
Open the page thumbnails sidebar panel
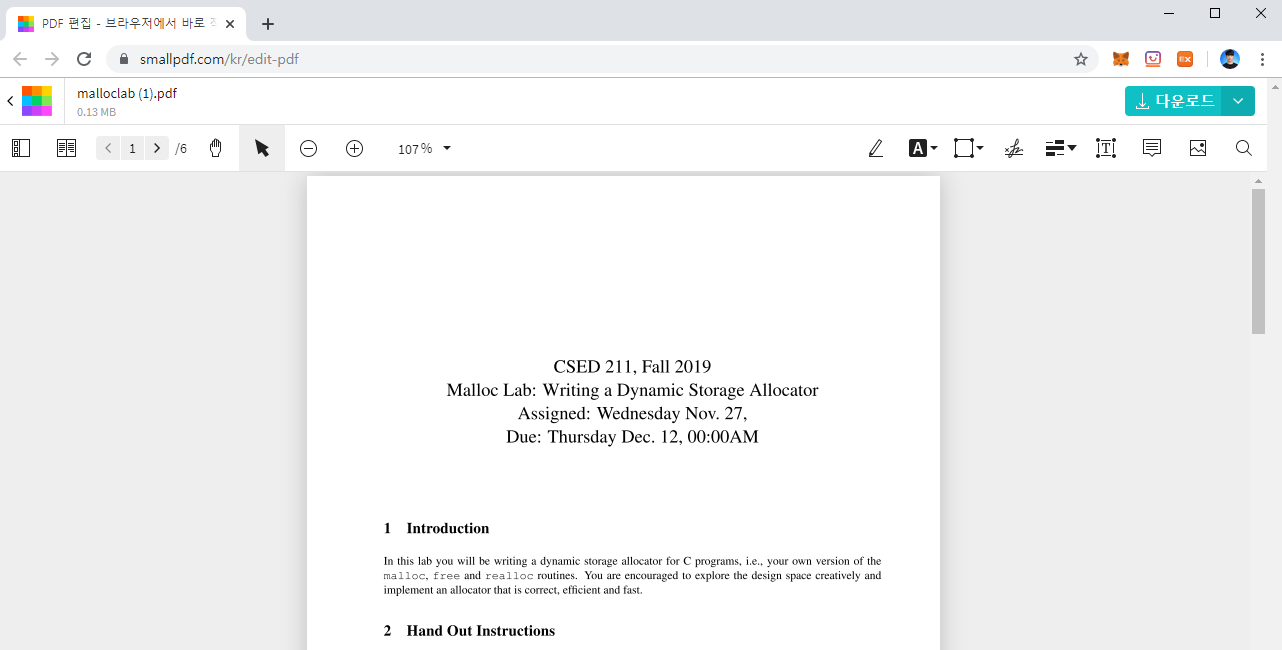[21, 148]
